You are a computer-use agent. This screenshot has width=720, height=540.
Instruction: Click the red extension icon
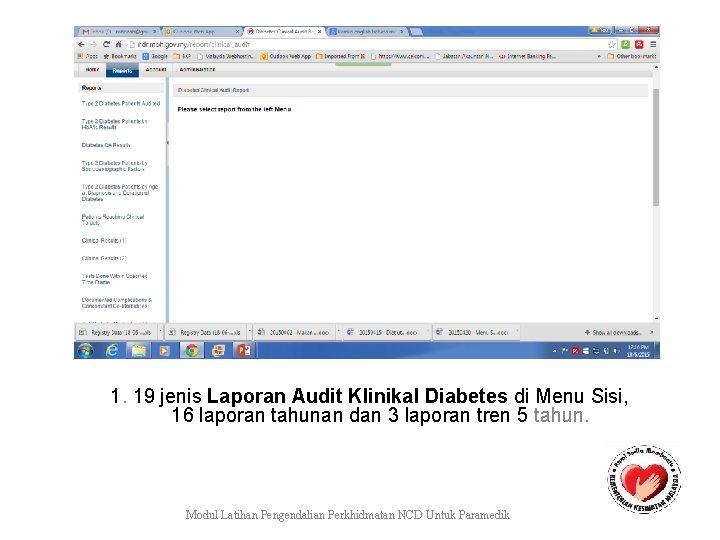[639, 45]
